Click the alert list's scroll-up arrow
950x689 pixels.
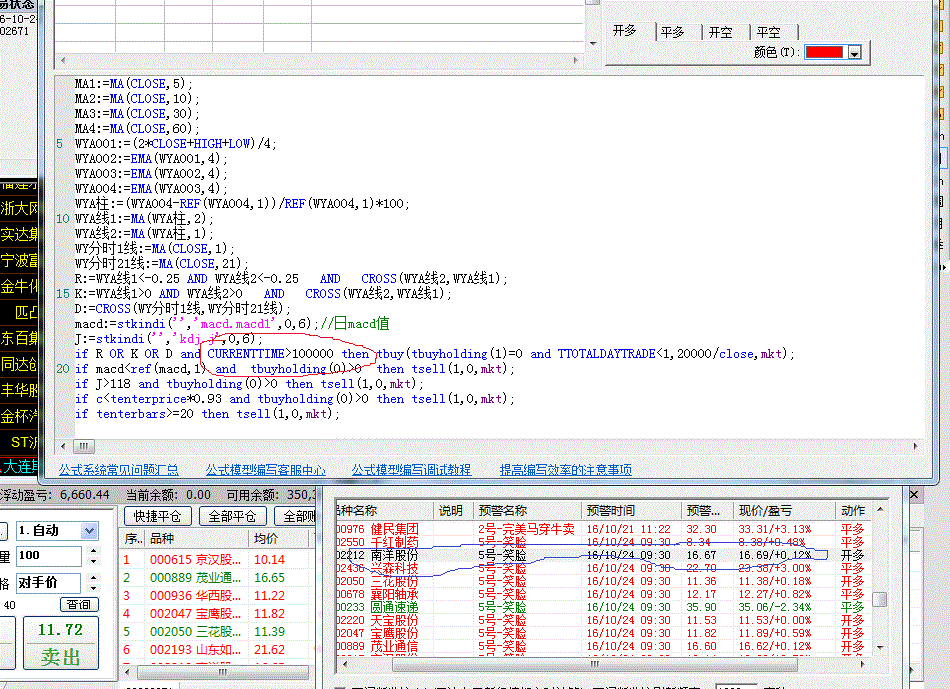(x=880, y=510)
